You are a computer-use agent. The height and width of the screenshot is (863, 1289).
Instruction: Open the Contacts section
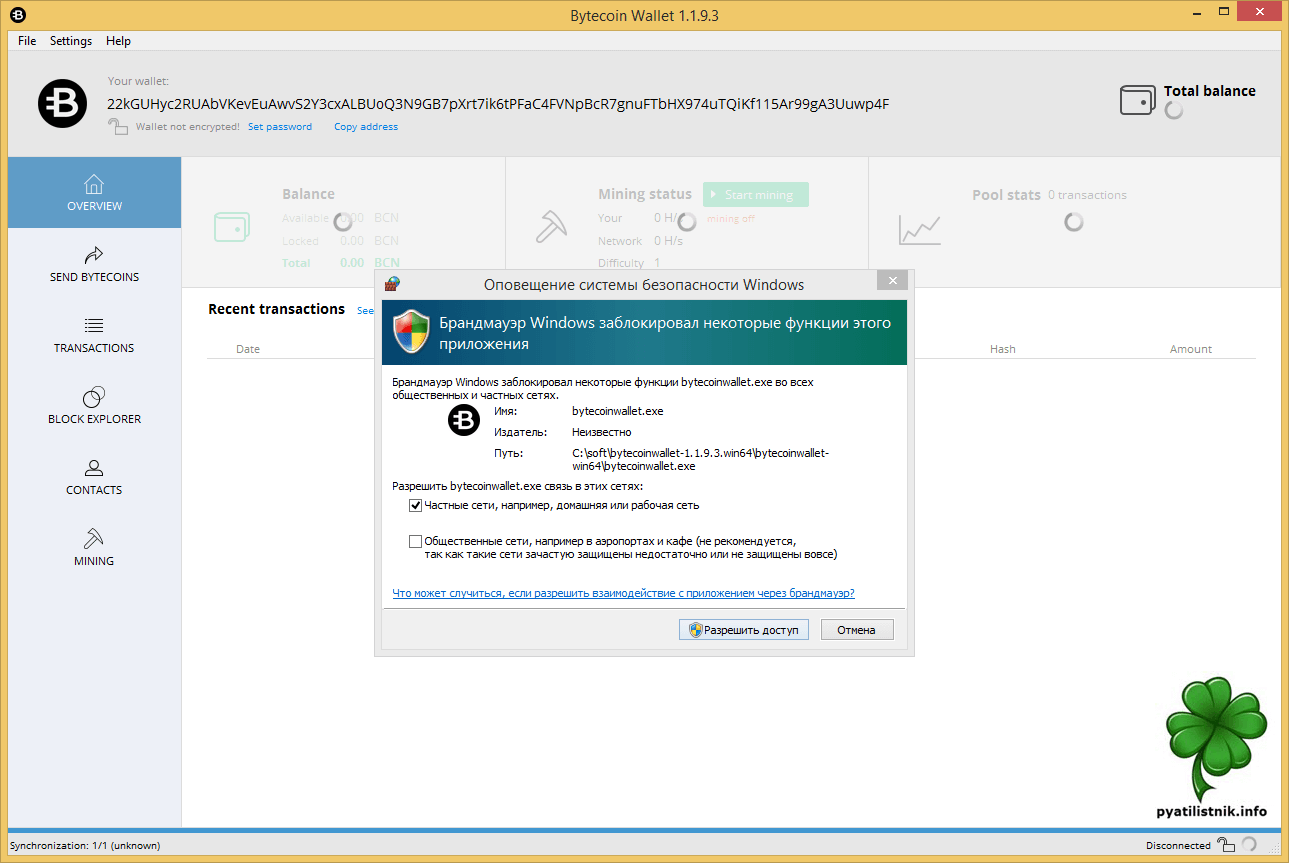coord(95,477)
